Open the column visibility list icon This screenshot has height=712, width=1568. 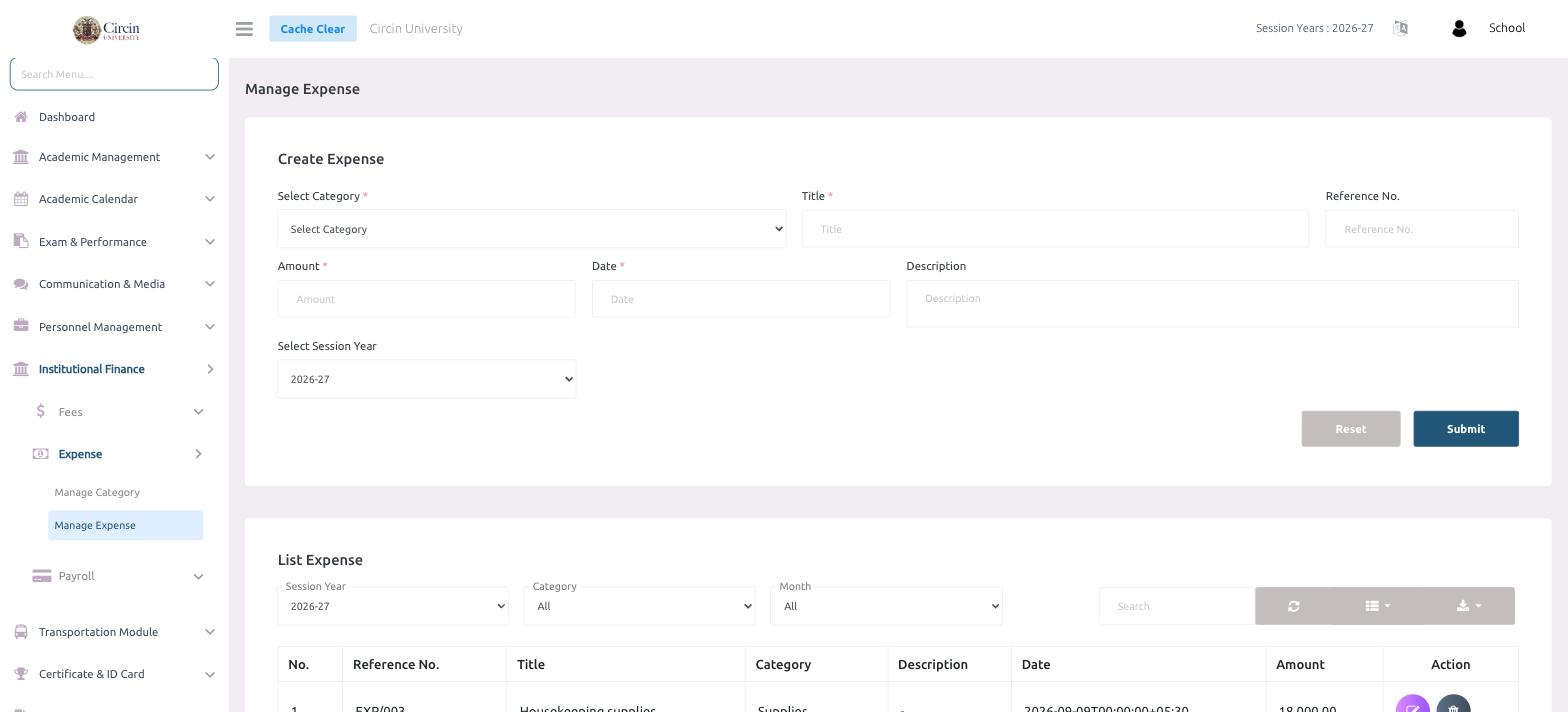(1378, 606)
